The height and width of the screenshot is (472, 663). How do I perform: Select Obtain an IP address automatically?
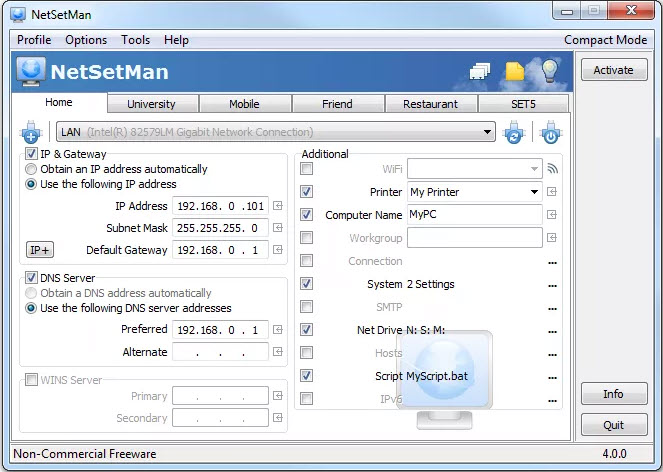[31, 169]
